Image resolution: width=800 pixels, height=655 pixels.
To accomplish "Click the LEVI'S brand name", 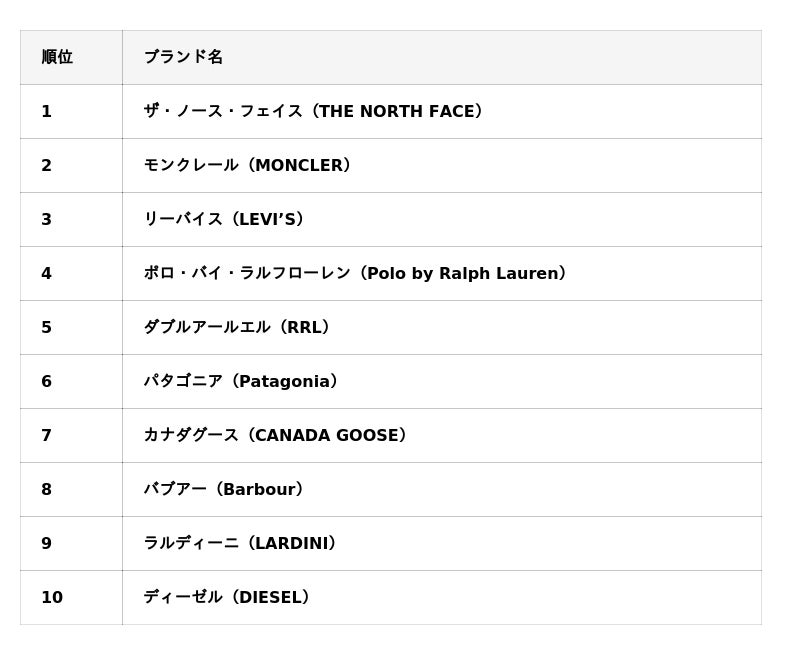I will pyautogui.click(x=224, y=219).
